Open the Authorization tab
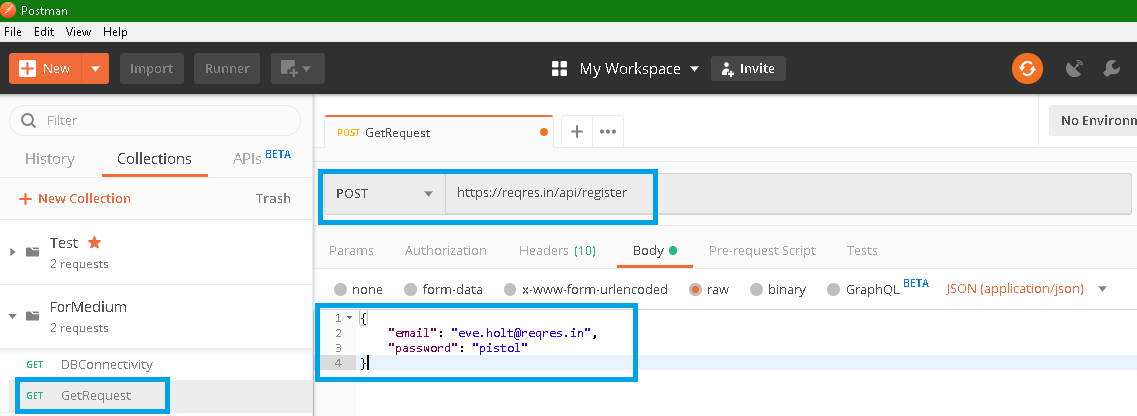Image resolution: width=1137 pixels, height=416 pixels. pyautogui.click(x=446, y=251)
